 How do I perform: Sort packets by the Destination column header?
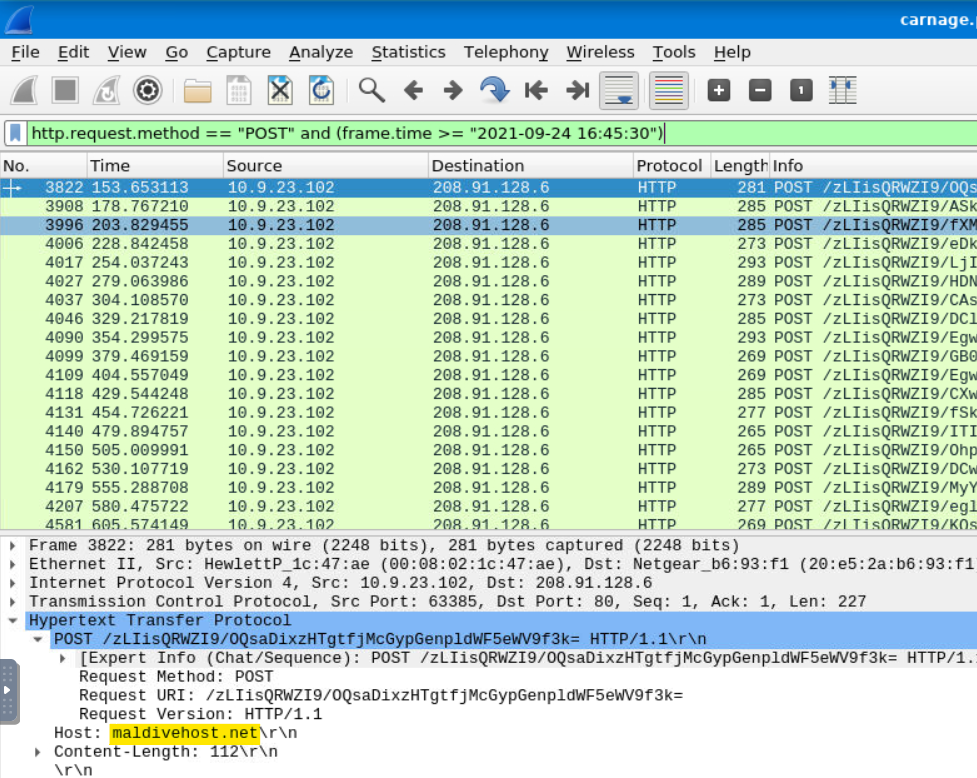(x=478, y=166)
